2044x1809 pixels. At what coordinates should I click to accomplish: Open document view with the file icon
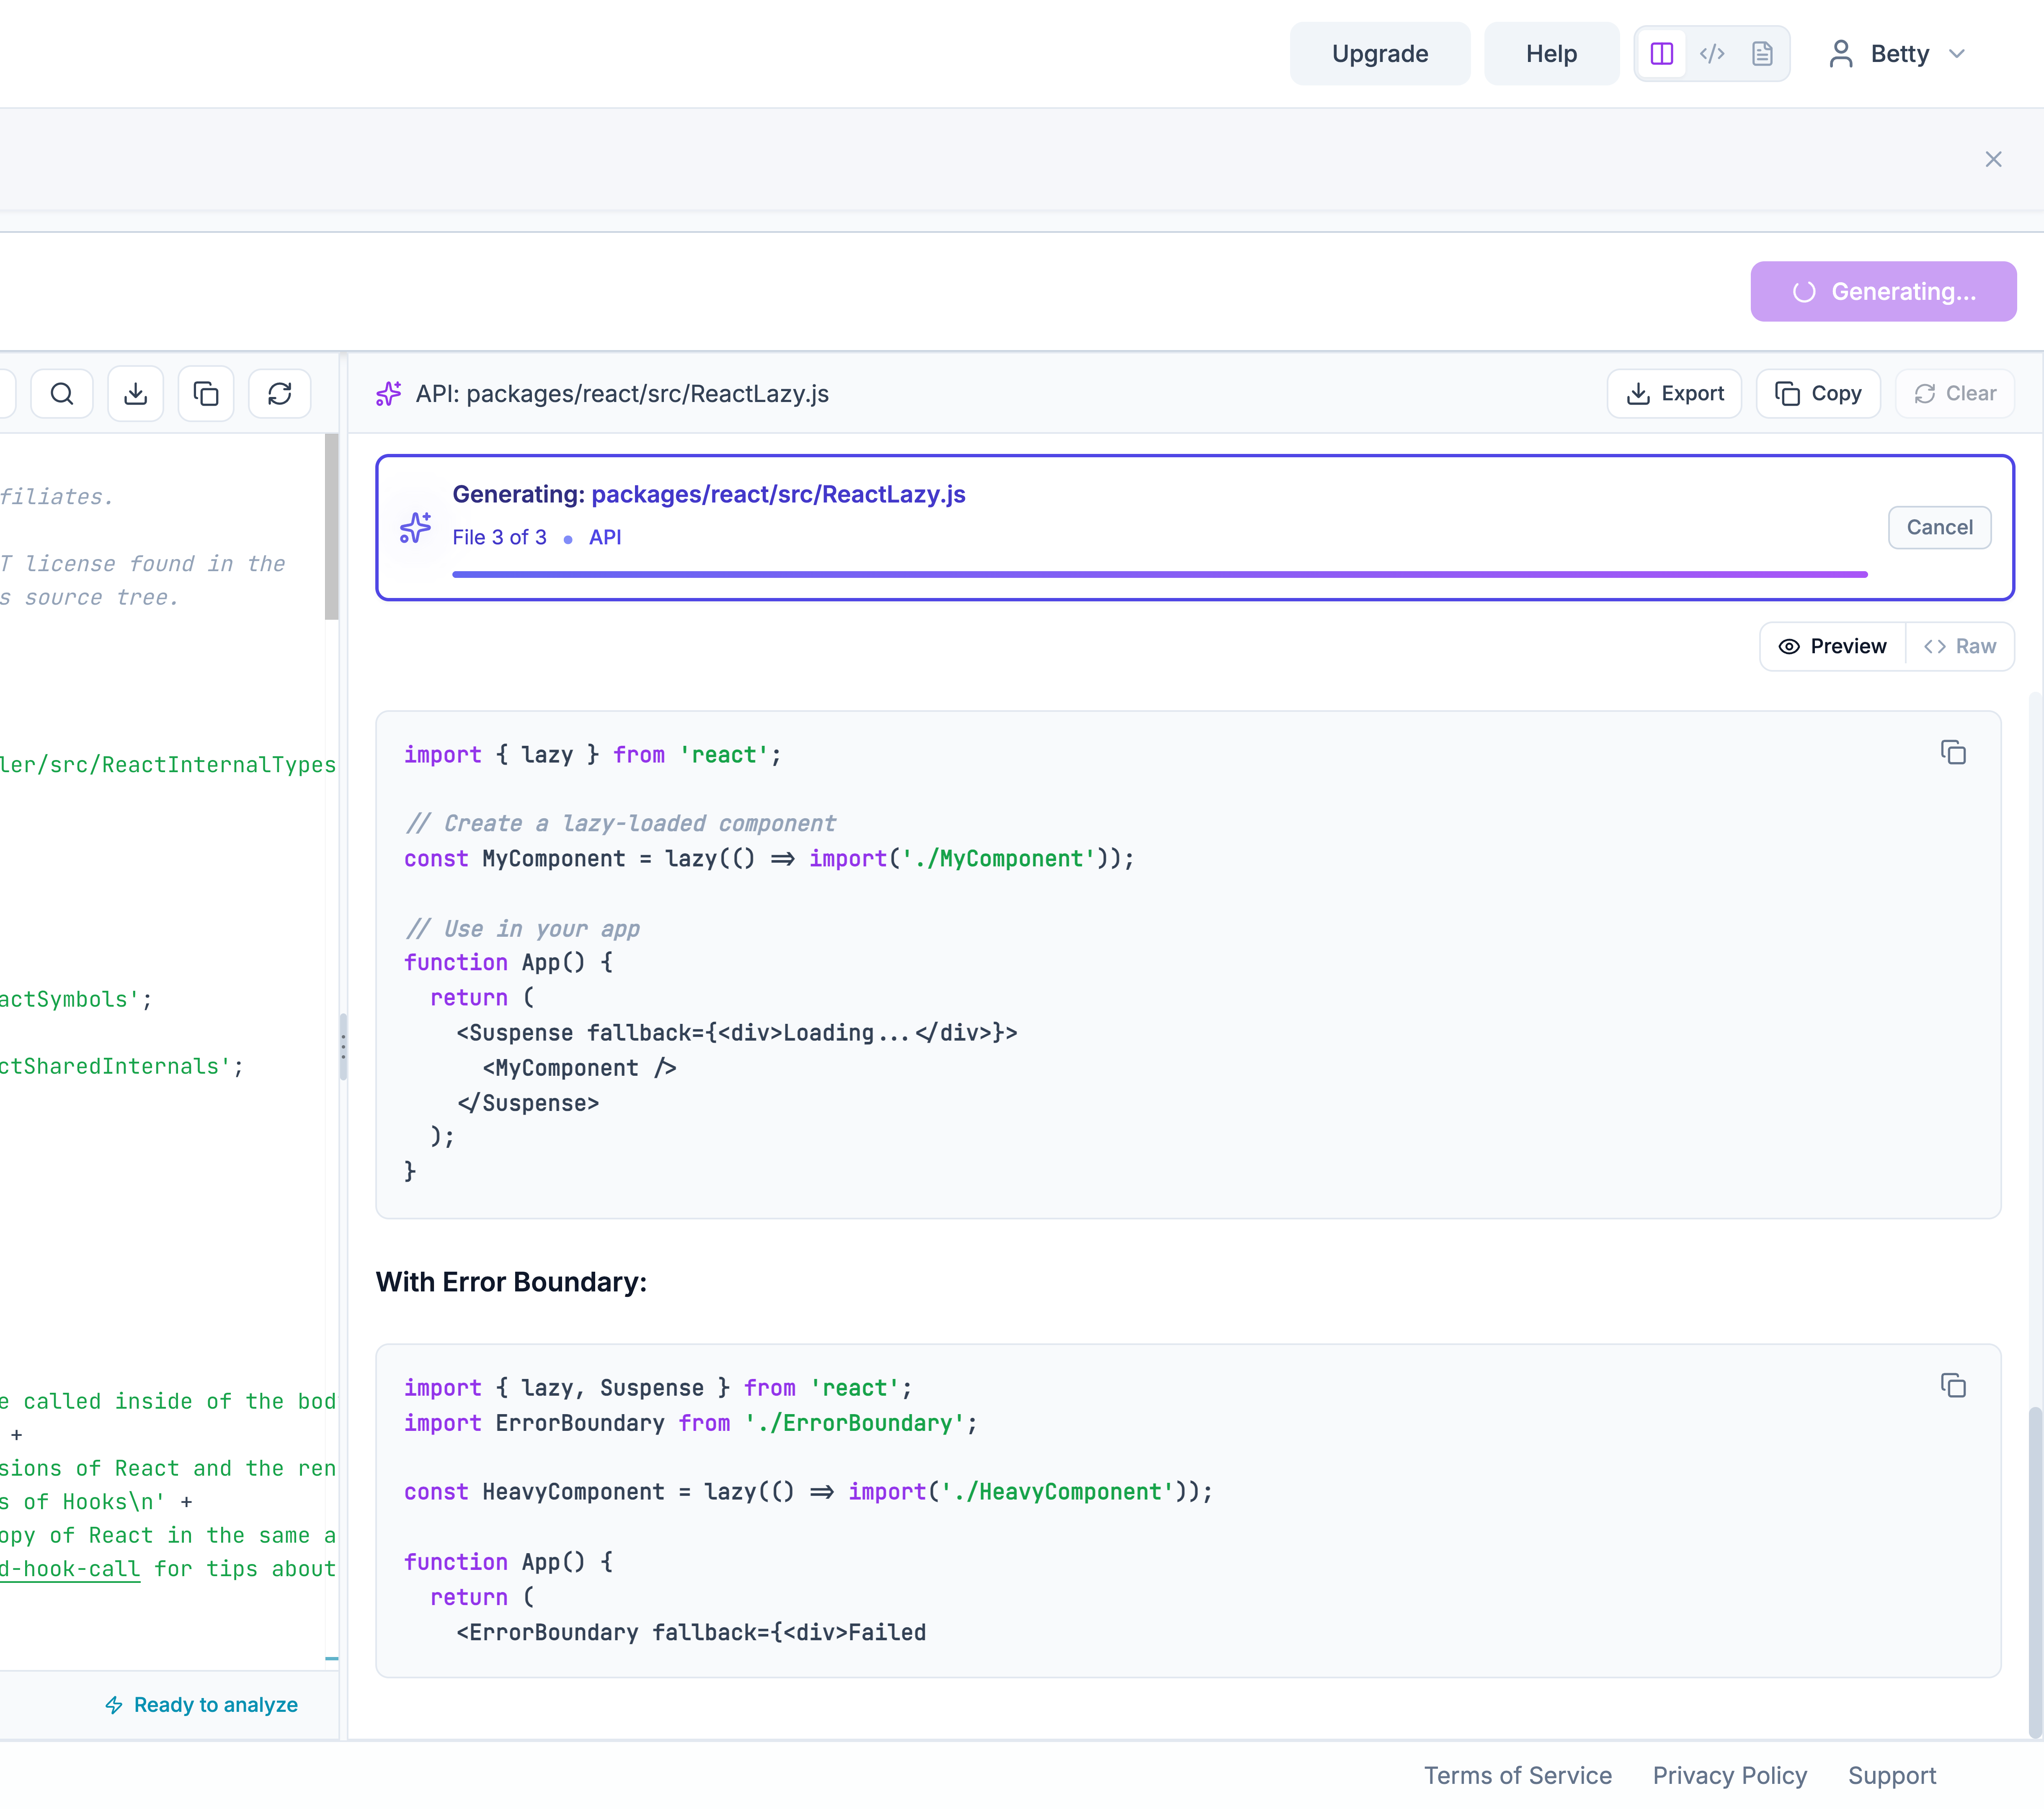point(1763,54)
